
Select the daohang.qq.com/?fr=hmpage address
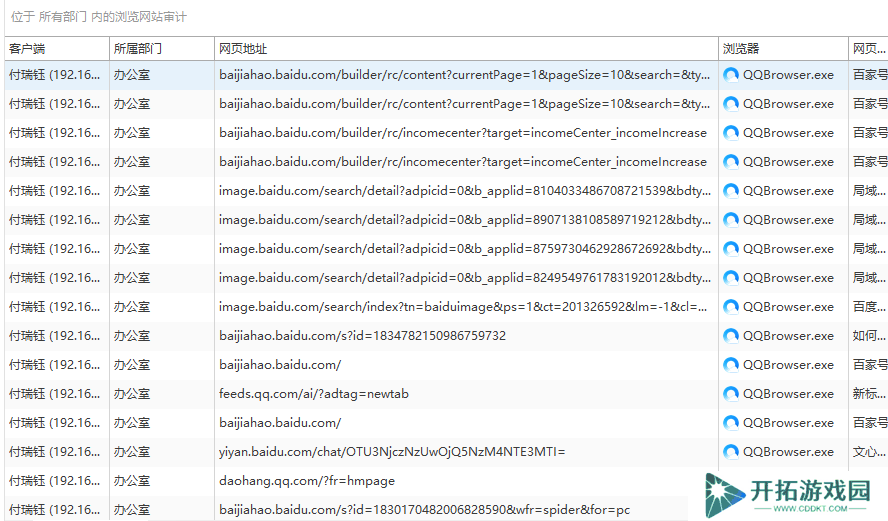click(x=307, y=481)
